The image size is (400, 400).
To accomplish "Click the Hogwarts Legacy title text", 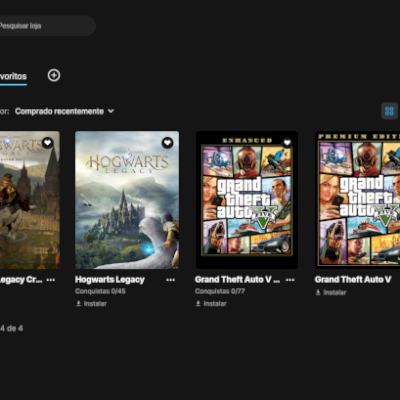I will 110,280.
